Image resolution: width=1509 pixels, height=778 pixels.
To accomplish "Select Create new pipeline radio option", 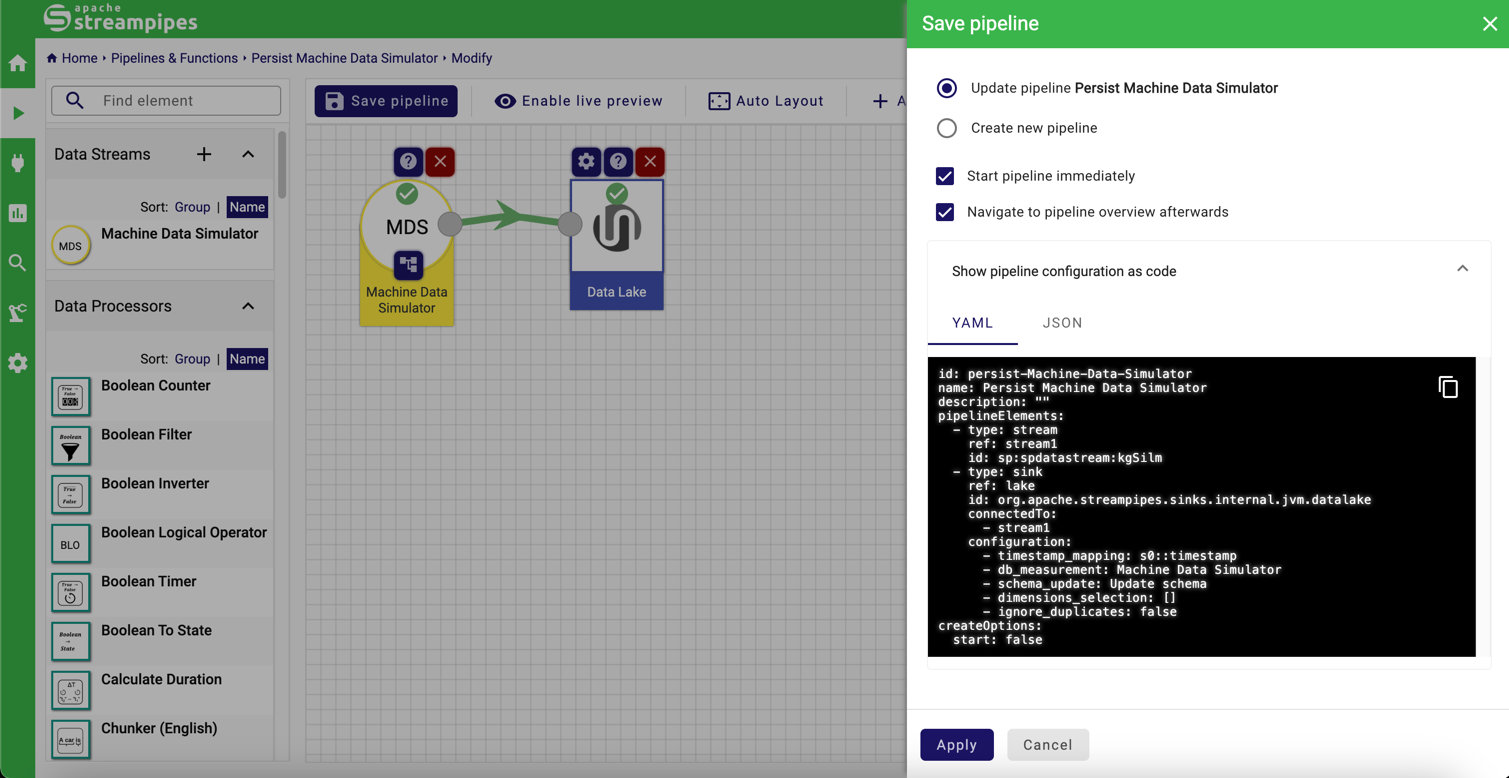I will (x=946, y=128).
